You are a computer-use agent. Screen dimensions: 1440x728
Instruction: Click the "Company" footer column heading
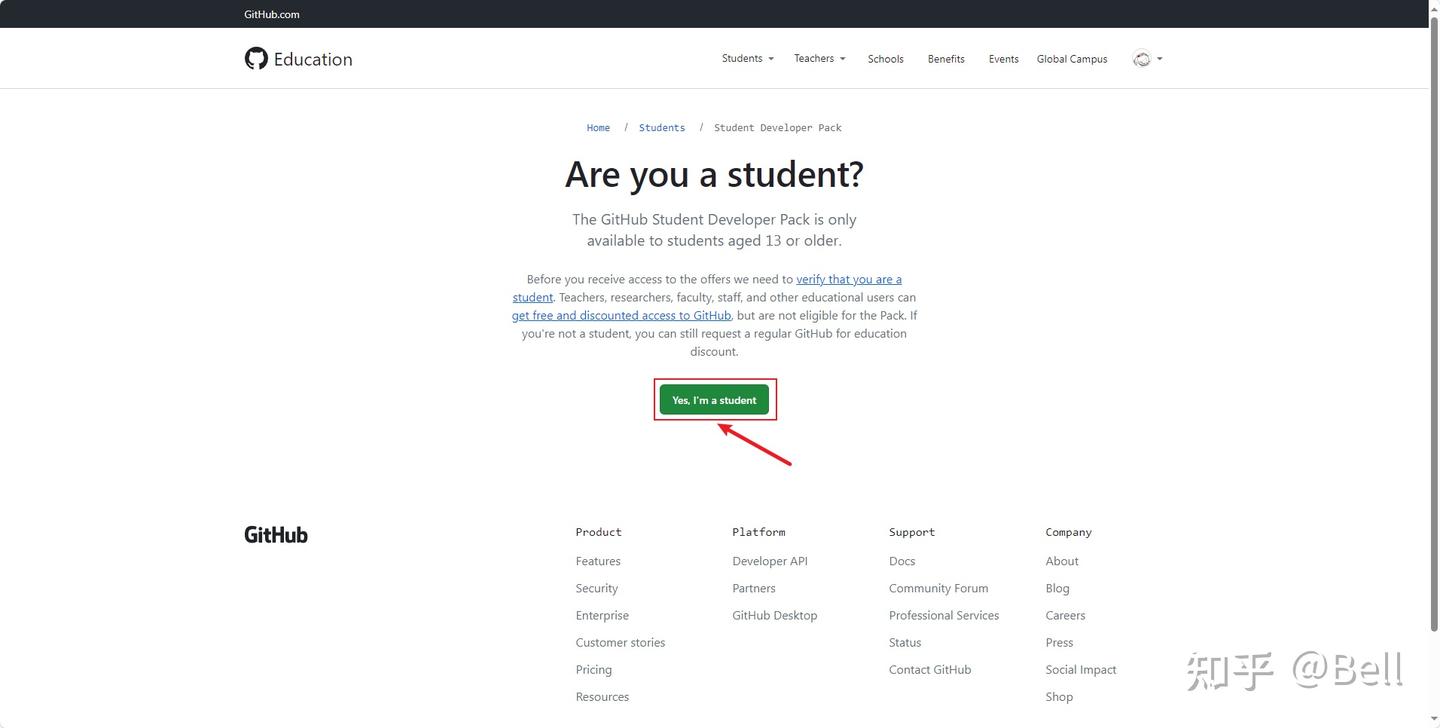coord(1068,532)
